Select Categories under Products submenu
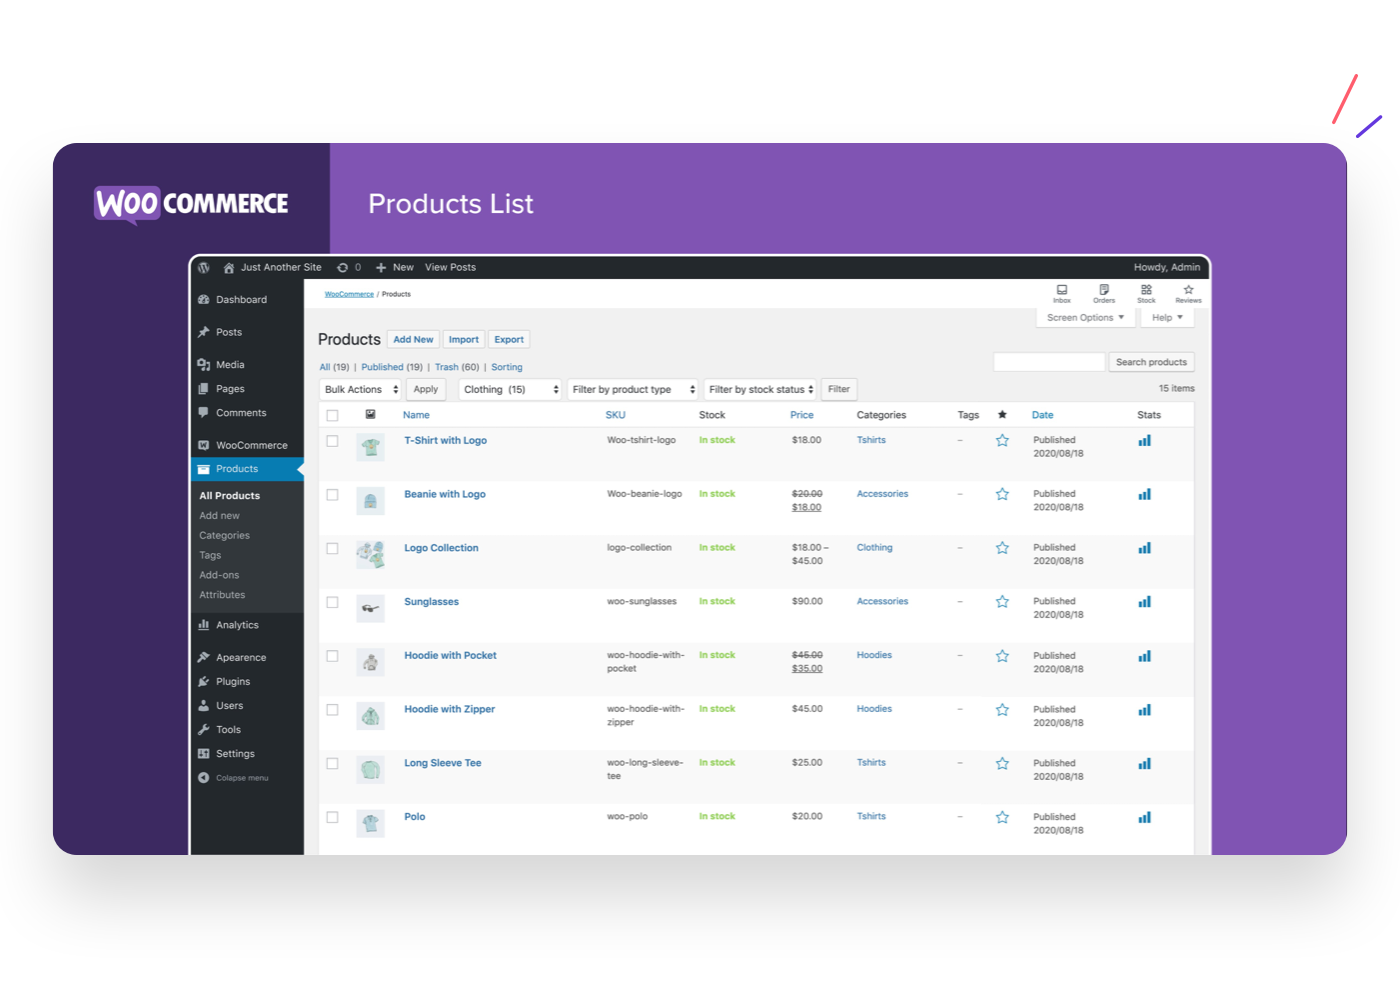Image resolution: width=1400 pixels, height=1000 pixels. tap(224, 536)
